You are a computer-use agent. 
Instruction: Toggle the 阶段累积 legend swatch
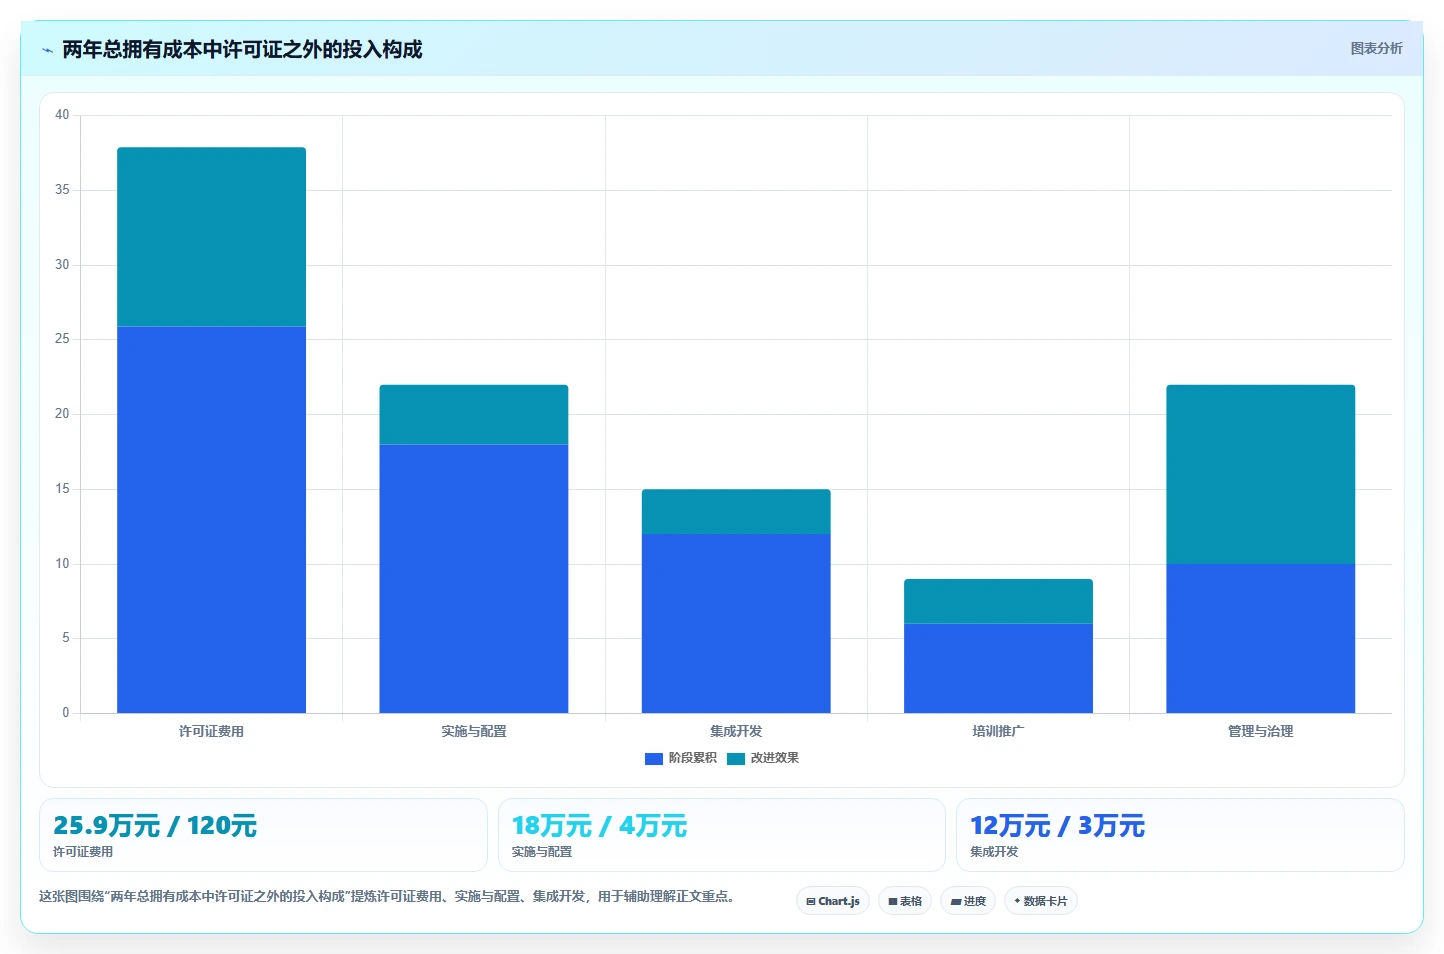click(x=654, y=759)
